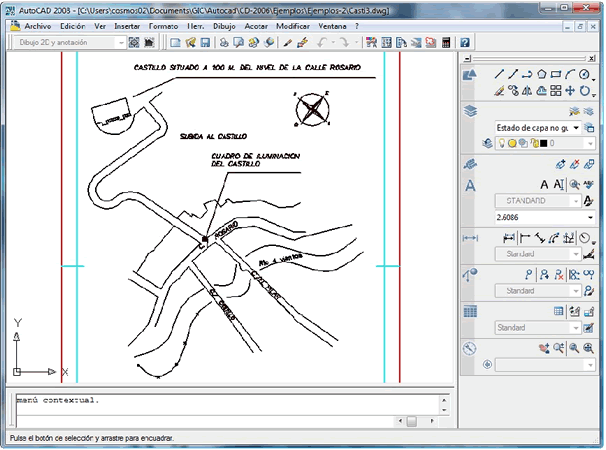Open the calculator icon in the toolbar
This screenshot has width=606, height=450.
(446, 43)
